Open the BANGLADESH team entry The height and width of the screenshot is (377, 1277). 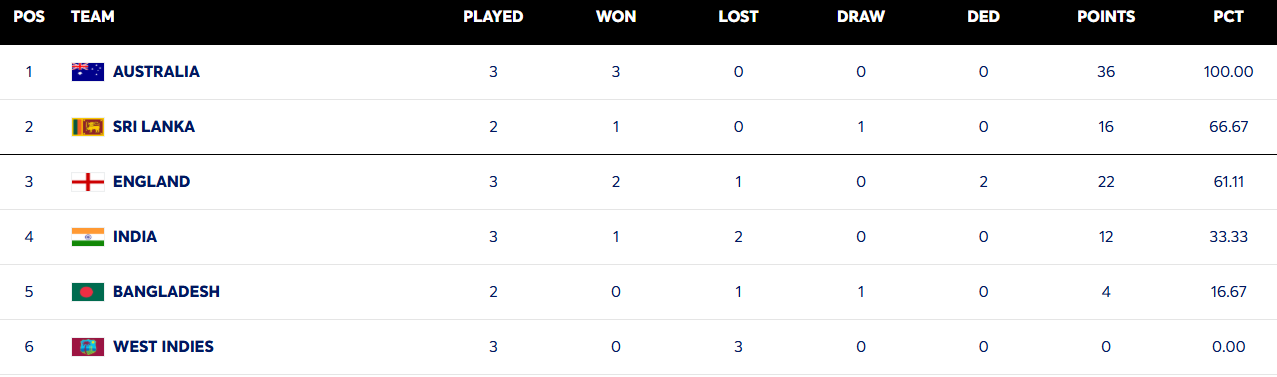[166, 292]
